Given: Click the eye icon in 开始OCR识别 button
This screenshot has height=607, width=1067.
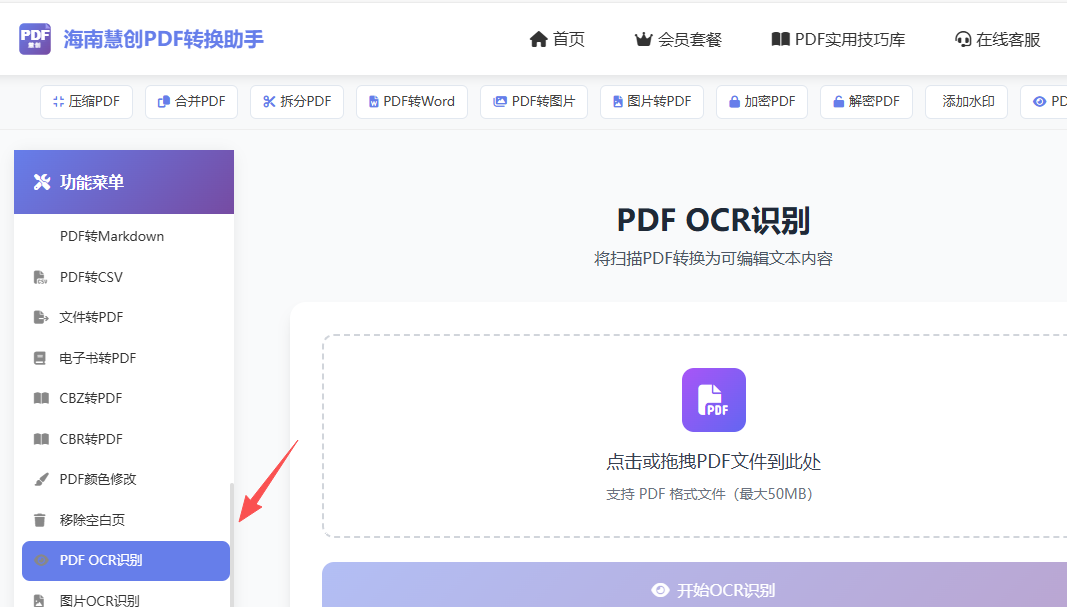Looking at the screenshot, I should pos(660,590).
